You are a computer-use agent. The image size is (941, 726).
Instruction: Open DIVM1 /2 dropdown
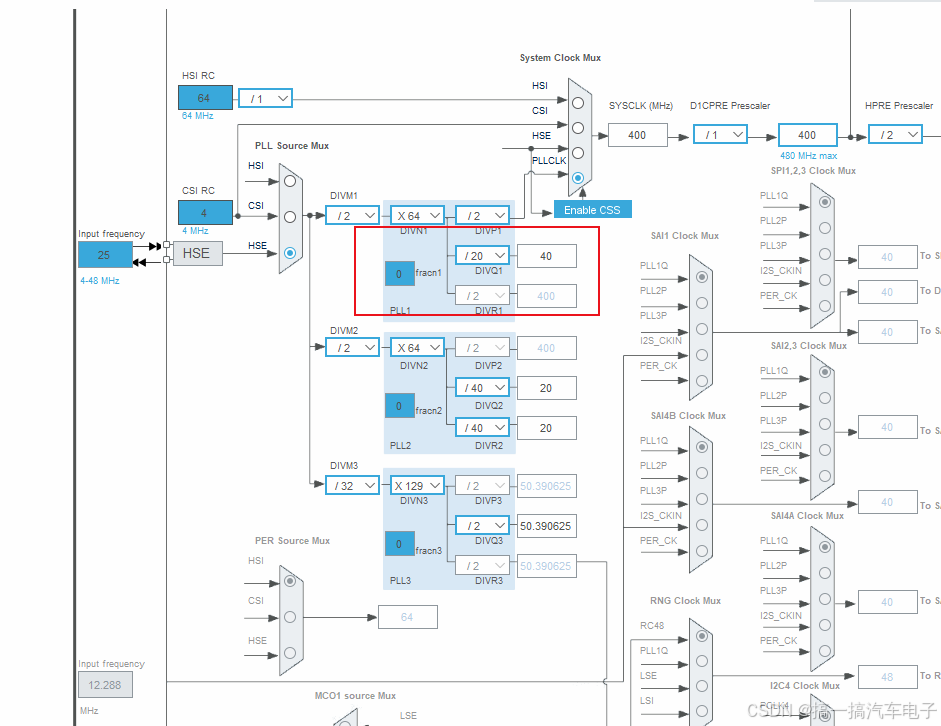pos(352,215)
